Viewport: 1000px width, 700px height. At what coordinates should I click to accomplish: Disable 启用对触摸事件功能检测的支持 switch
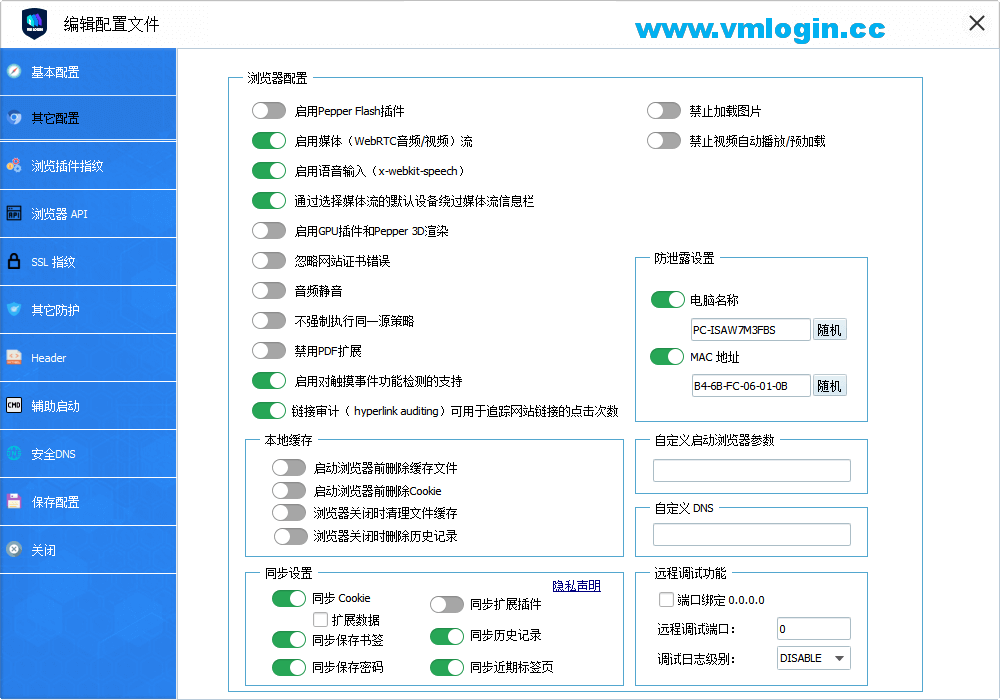[268, 381]
